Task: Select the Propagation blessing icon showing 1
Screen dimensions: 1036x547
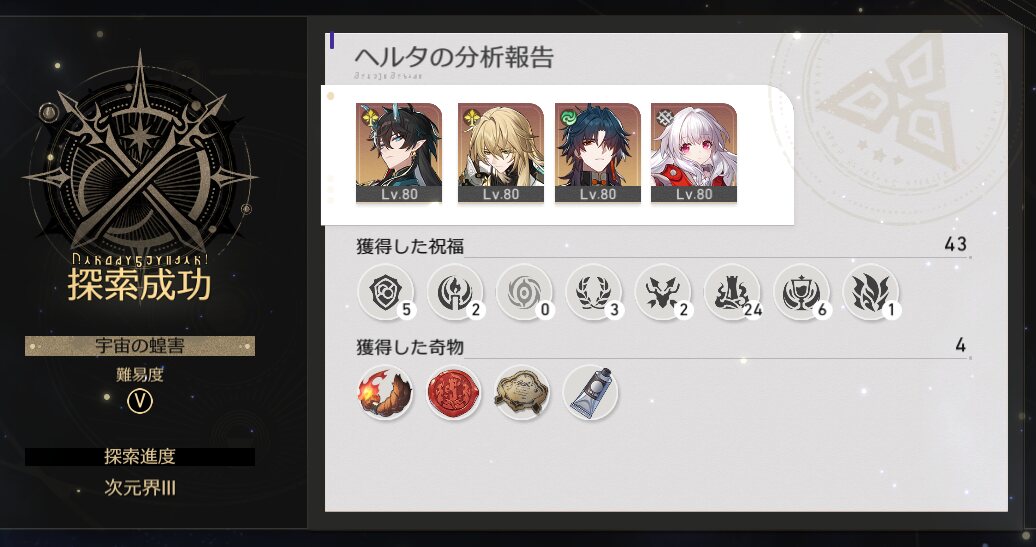Action: click(x=871, y=291)
